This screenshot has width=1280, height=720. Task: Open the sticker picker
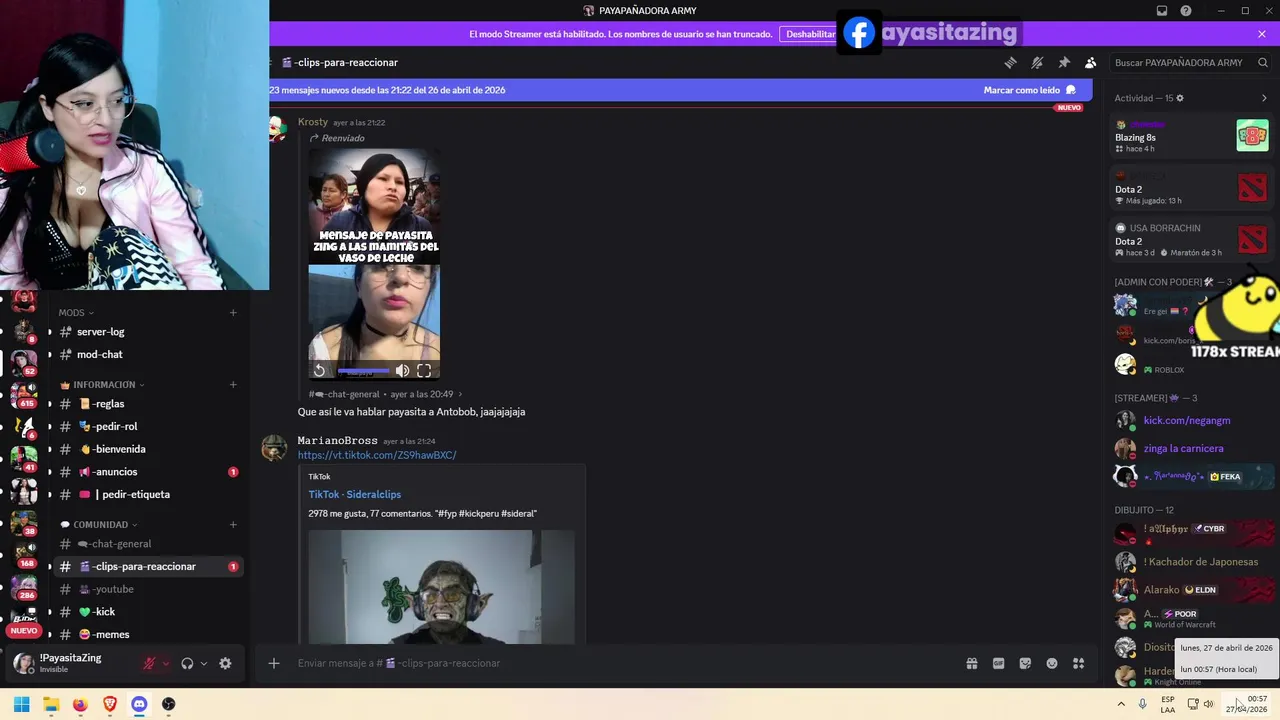click(x=1025, y=663)
